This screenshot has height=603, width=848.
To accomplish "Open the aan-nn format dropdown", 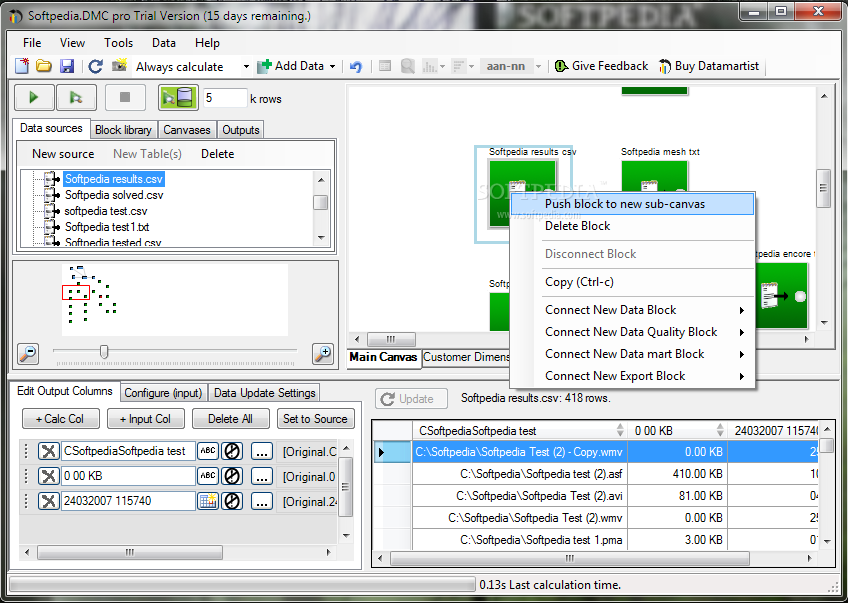I will click(538, 67).
